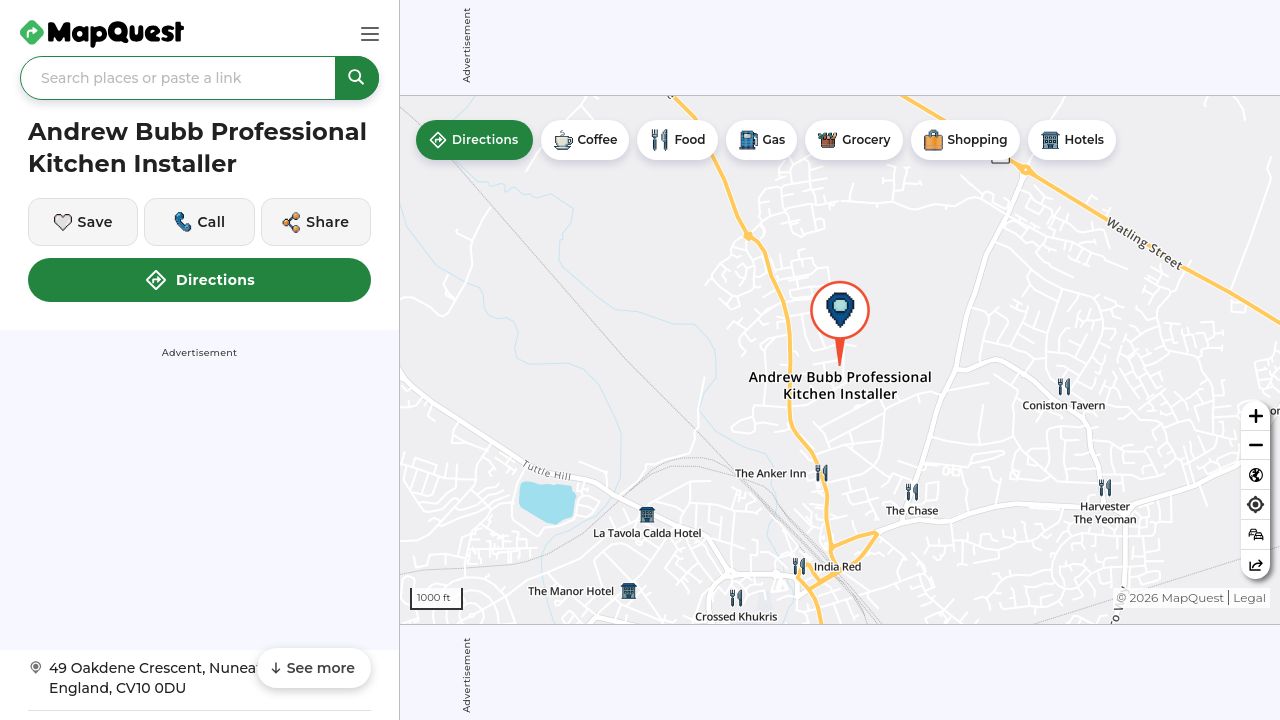Click the Directions chip on the map
The height and width of the screenshot is (720, 1280).
tap(474, 140)
